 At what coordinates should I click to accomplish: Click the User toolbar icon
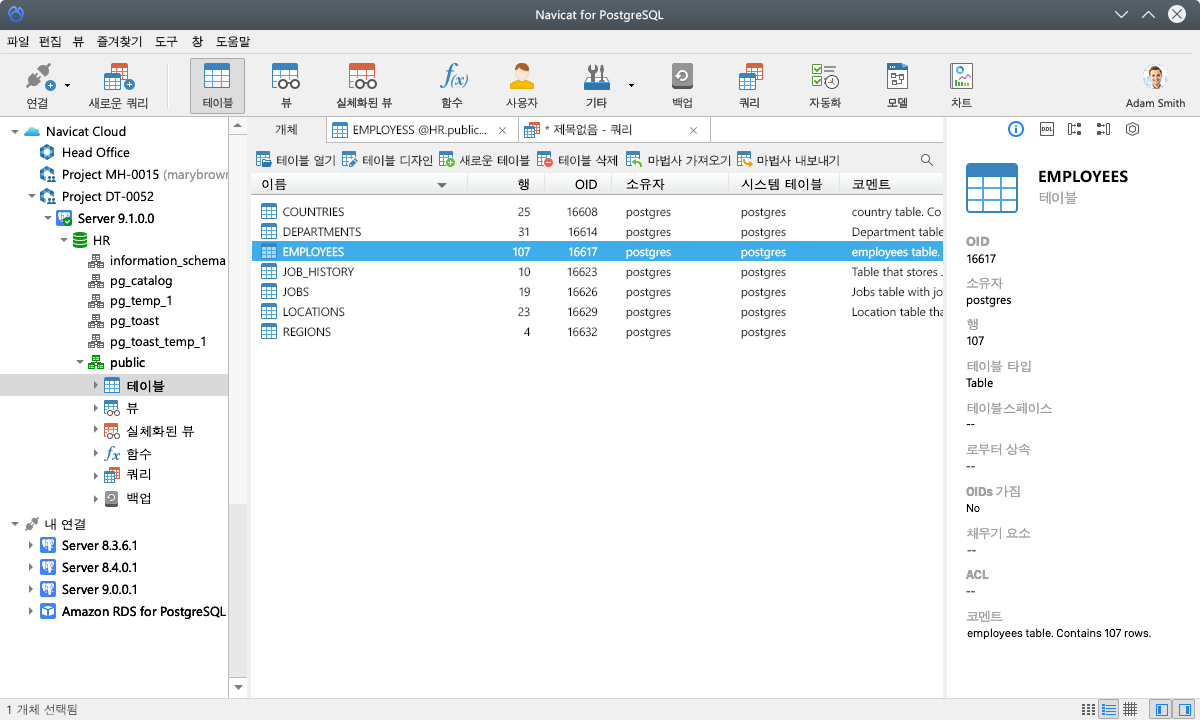click(521, 85)
